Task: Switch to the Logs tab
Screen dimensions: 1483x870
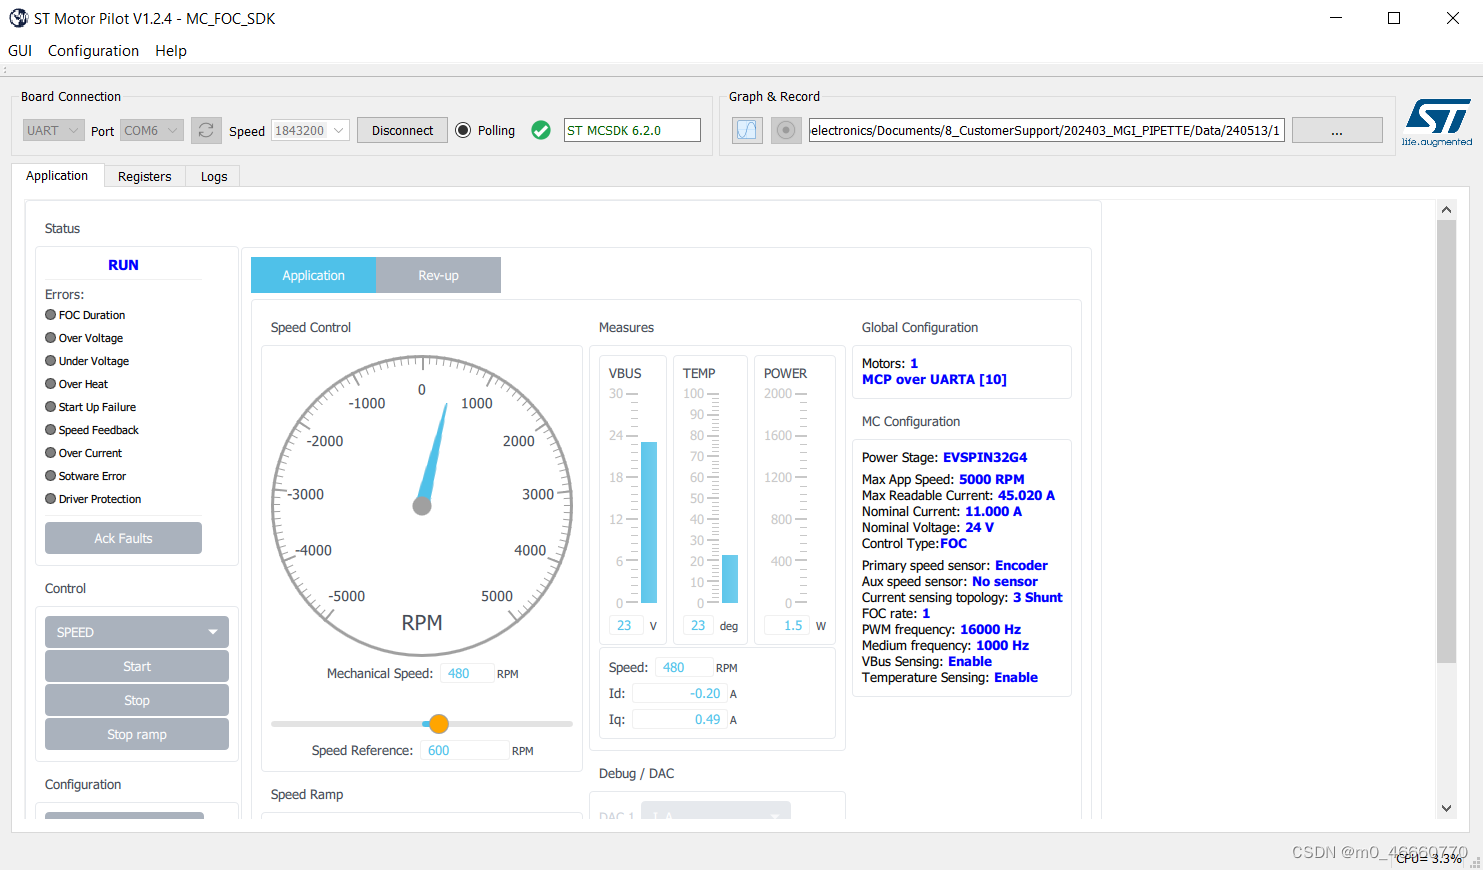Action: (214, 176)
